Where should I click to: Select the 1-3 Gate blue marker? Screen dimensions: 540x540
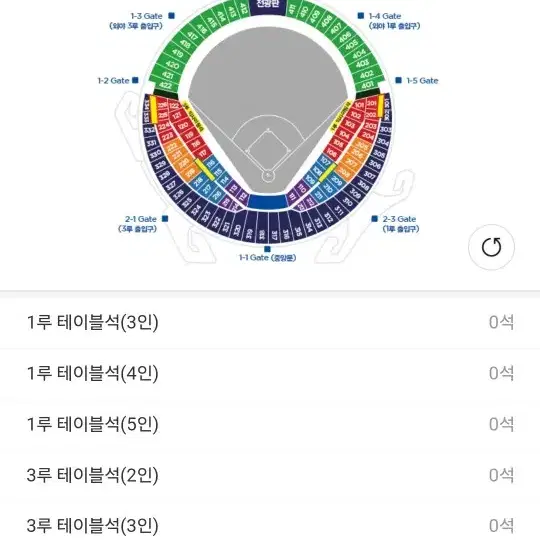[171, 16]
